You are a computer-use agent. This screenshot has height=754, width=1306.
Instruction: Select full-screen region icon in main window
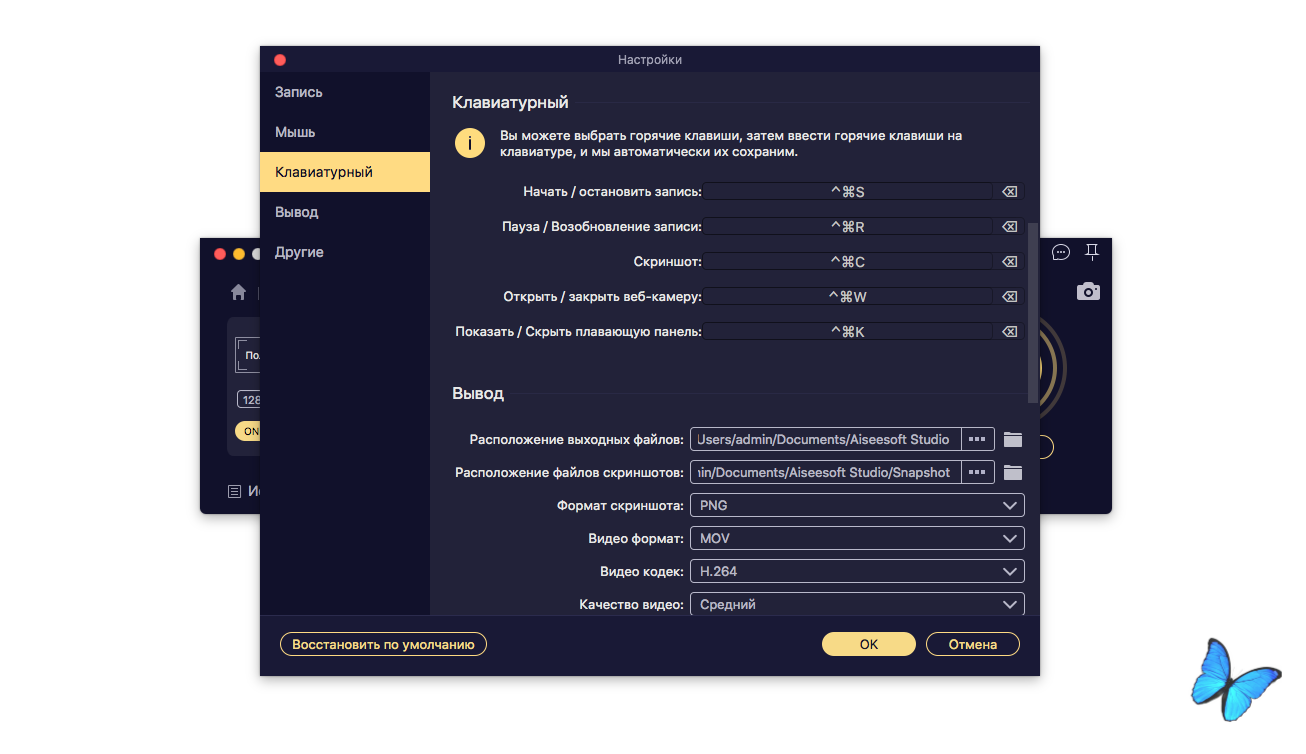[247, 355]
